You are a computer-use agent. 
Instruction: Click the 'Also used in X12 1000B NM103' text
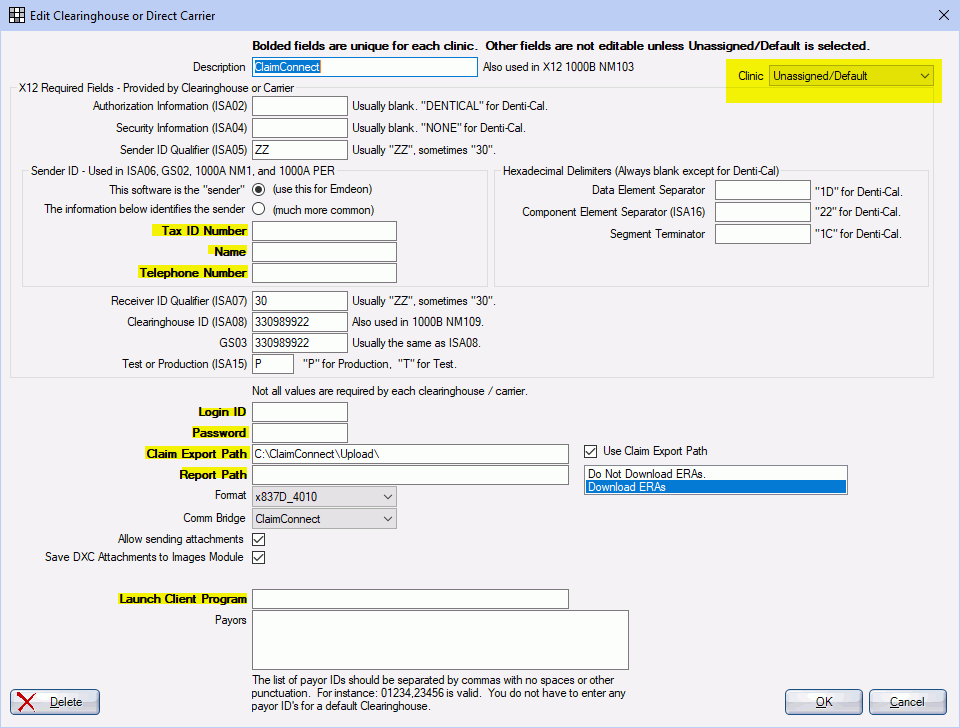(x=558, y=67)
